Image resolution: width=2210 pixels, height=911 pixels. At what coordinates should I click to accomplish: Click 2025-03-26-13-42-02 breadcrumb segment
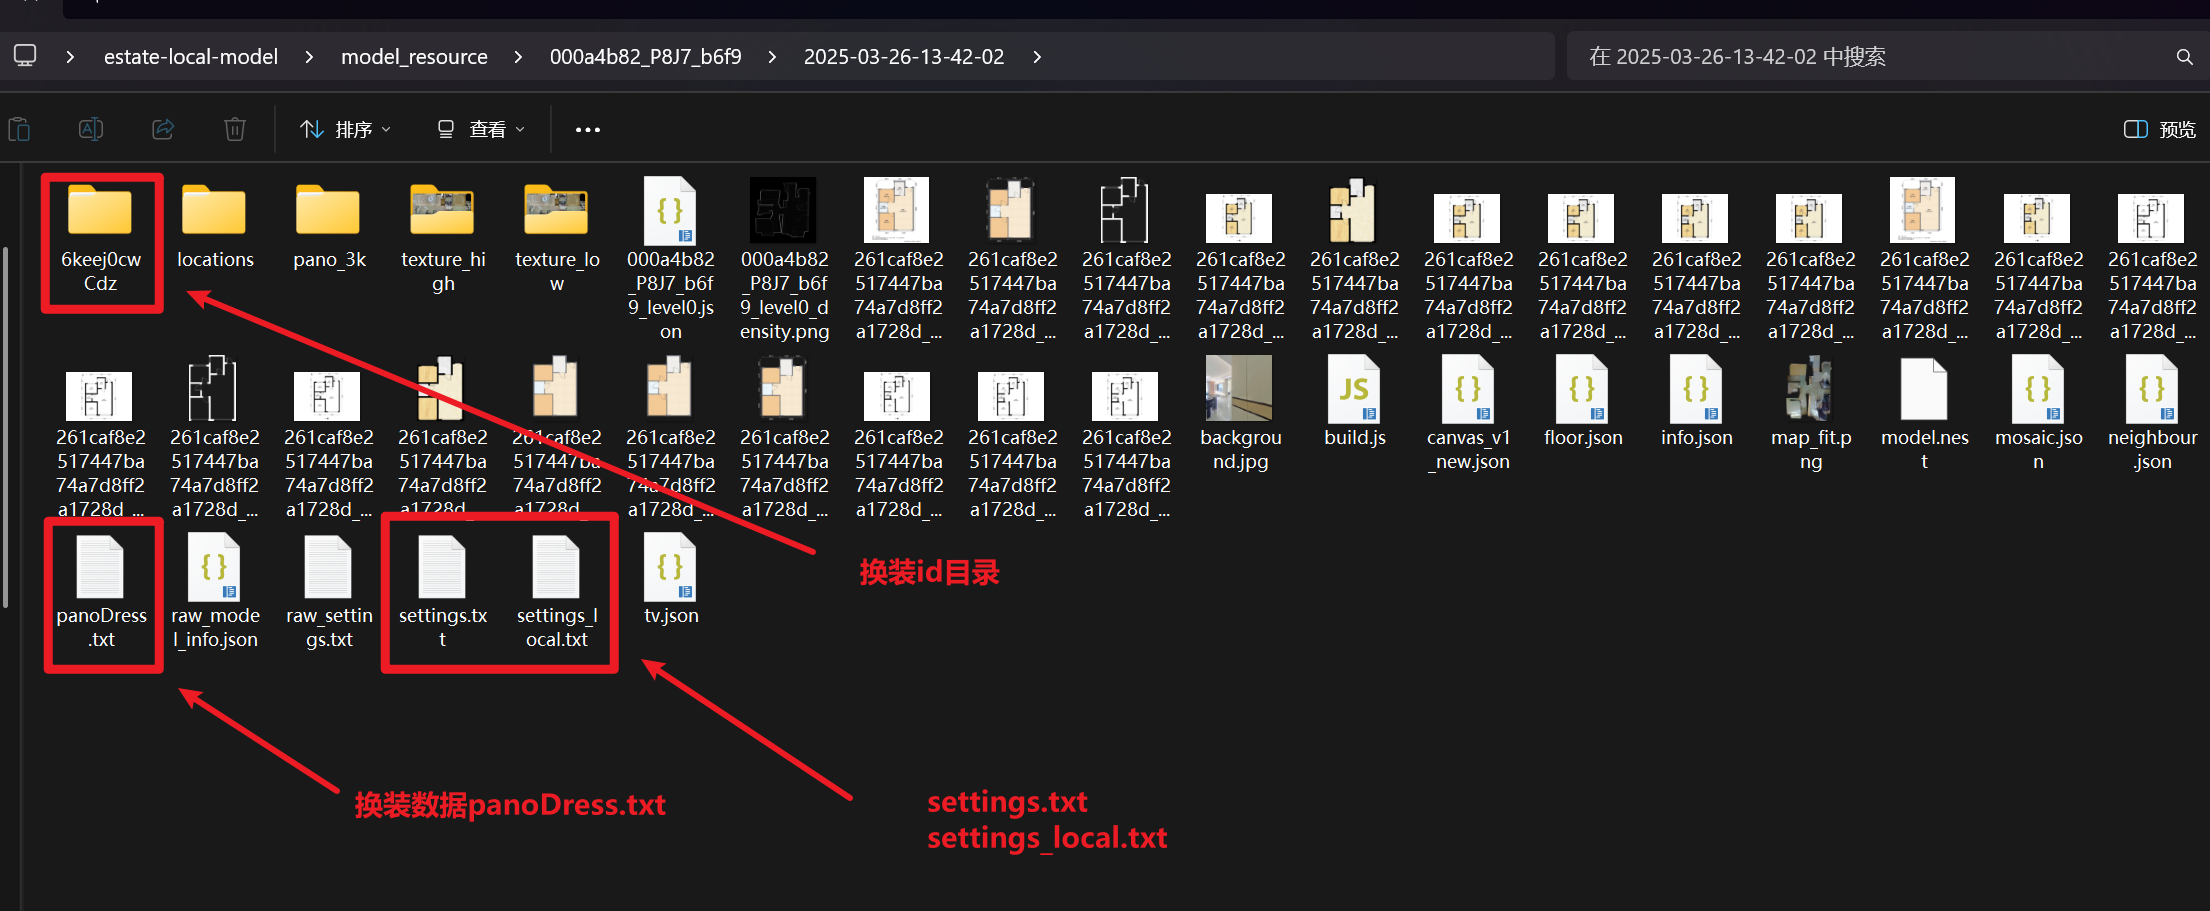pyautogui.click(x=904, y=57)
